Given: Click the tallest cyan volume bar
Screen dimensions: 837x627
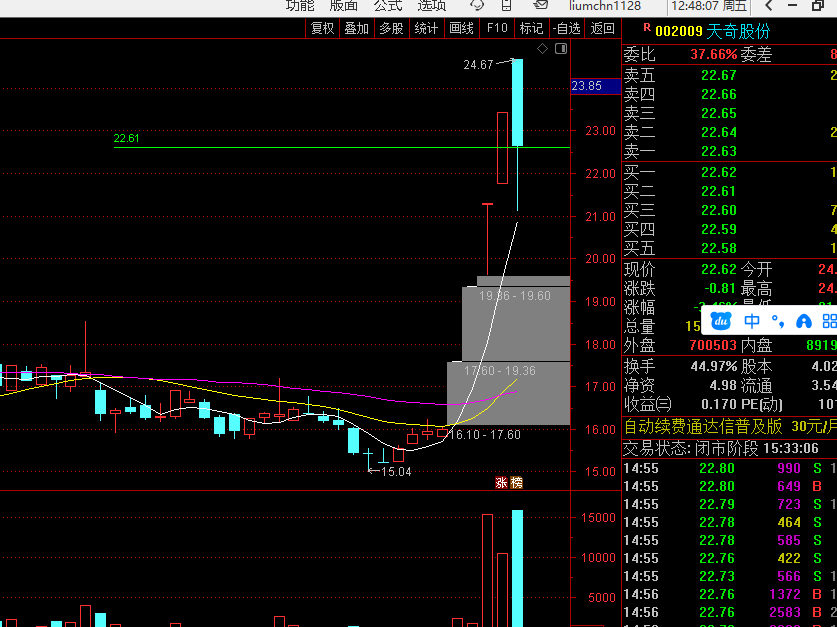Looking at the screenshot, I should pos(517,568).
